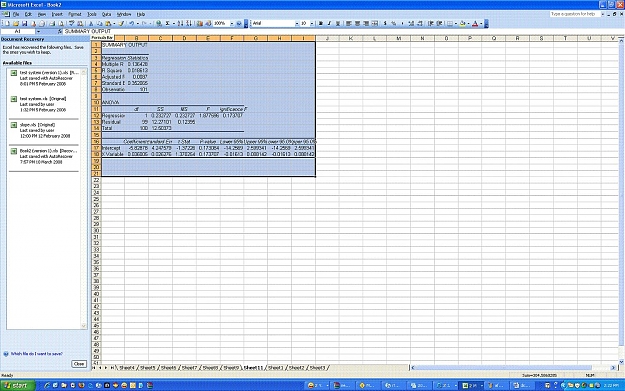Click the 'Type a question for help' box

[x=575, y=14]
